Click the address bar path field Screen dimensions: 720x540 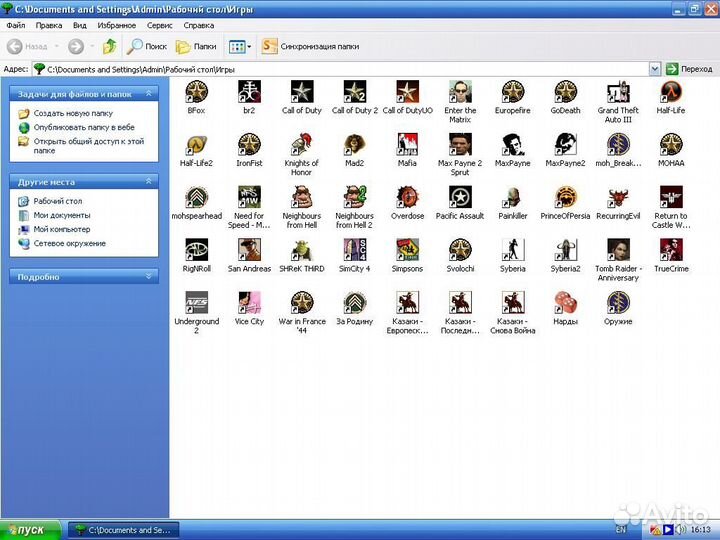(340, 69)
